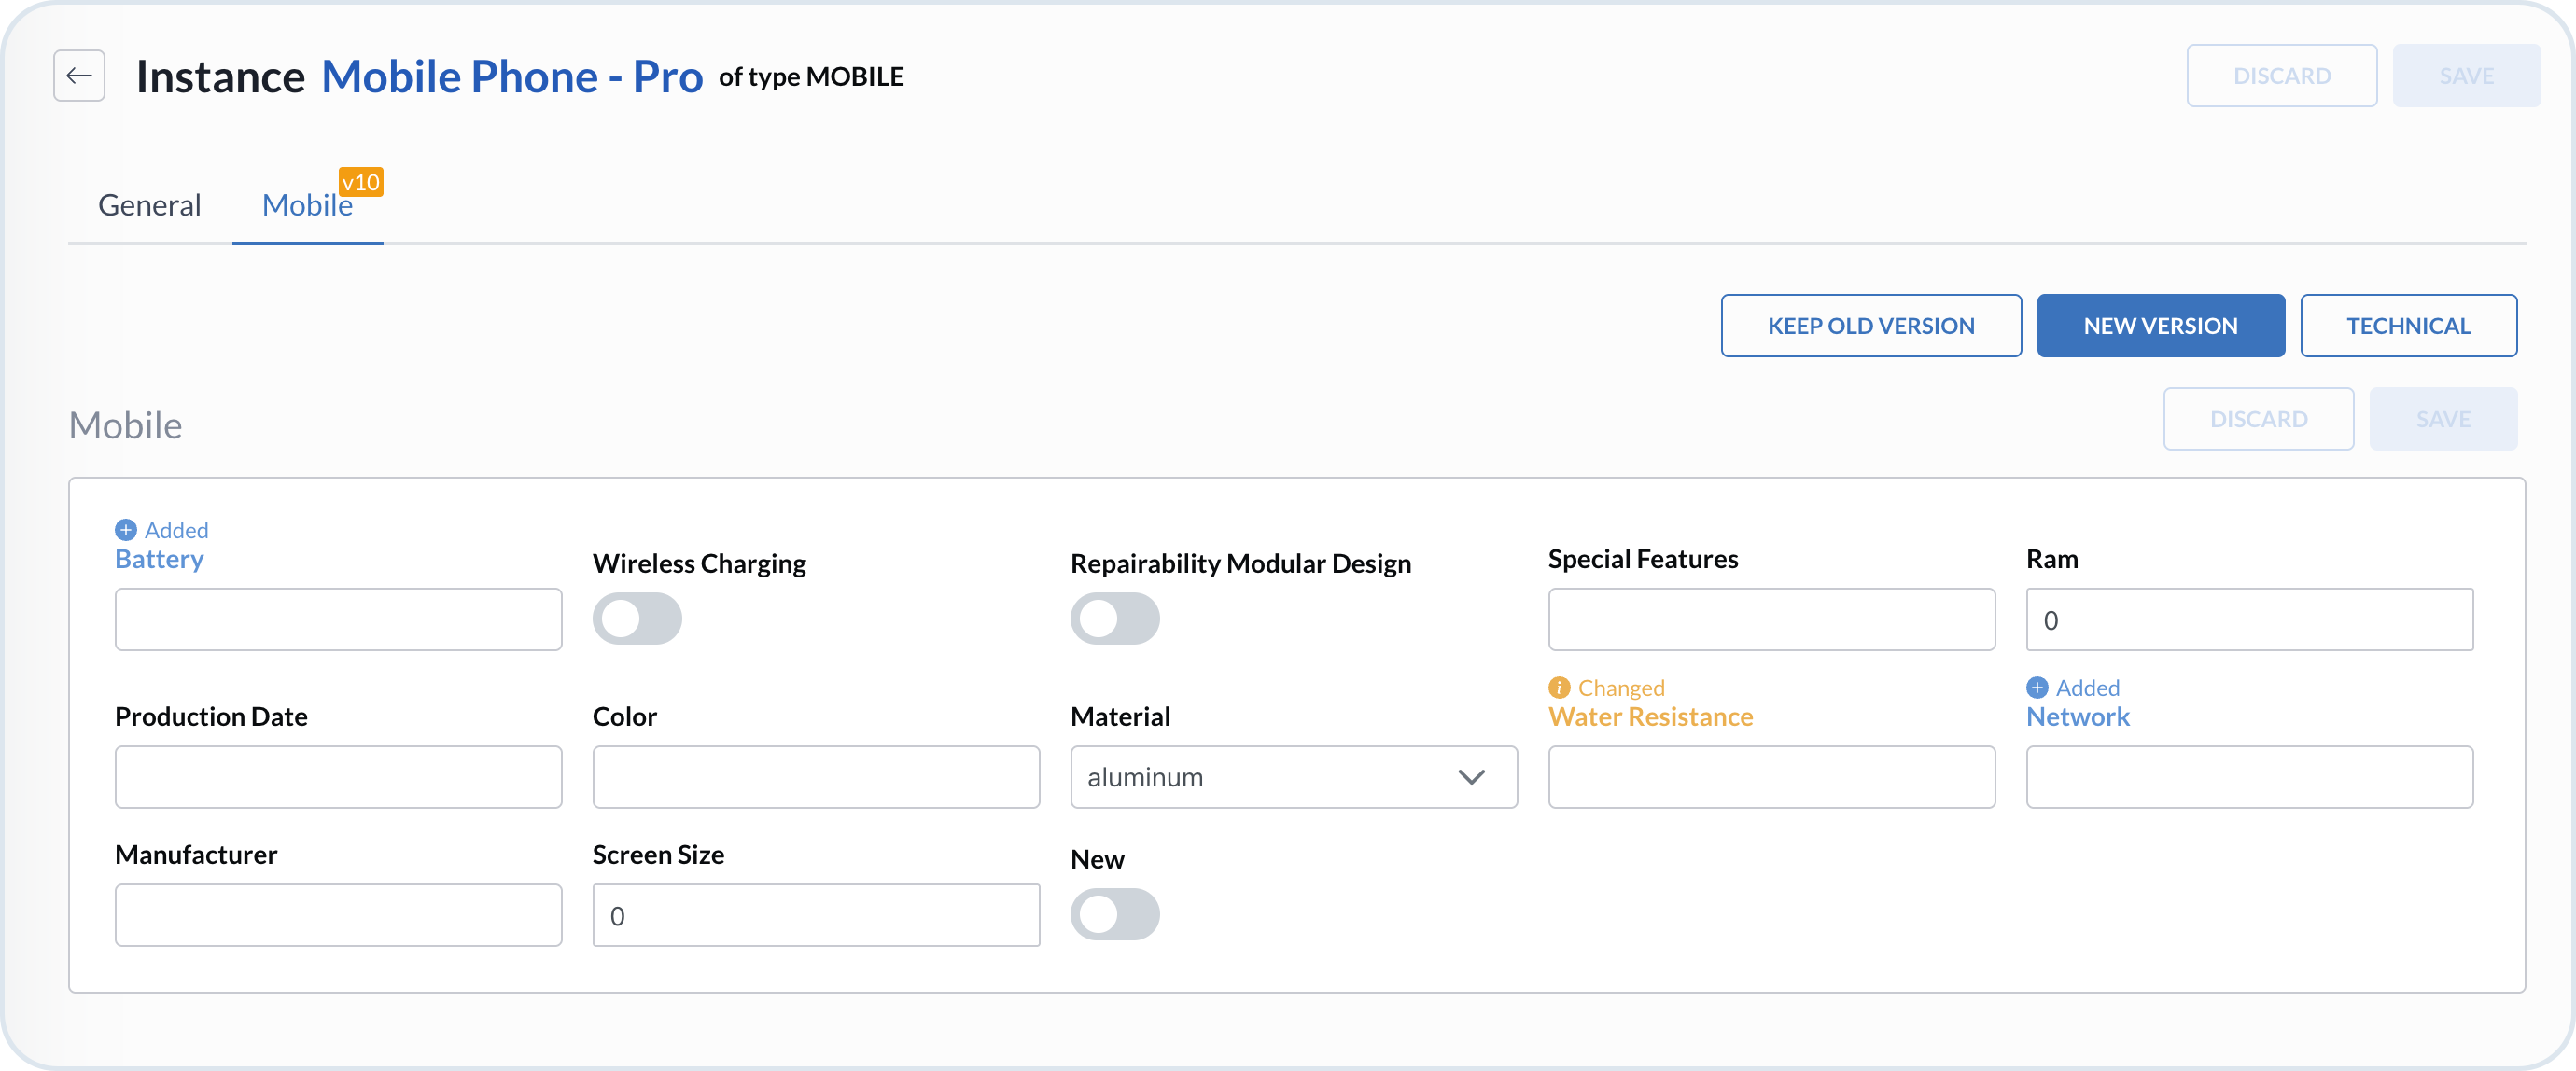This screenshot has width=2576, height=1071.
Task: Switch to the General tab
Action: click(x=149, y=205)
